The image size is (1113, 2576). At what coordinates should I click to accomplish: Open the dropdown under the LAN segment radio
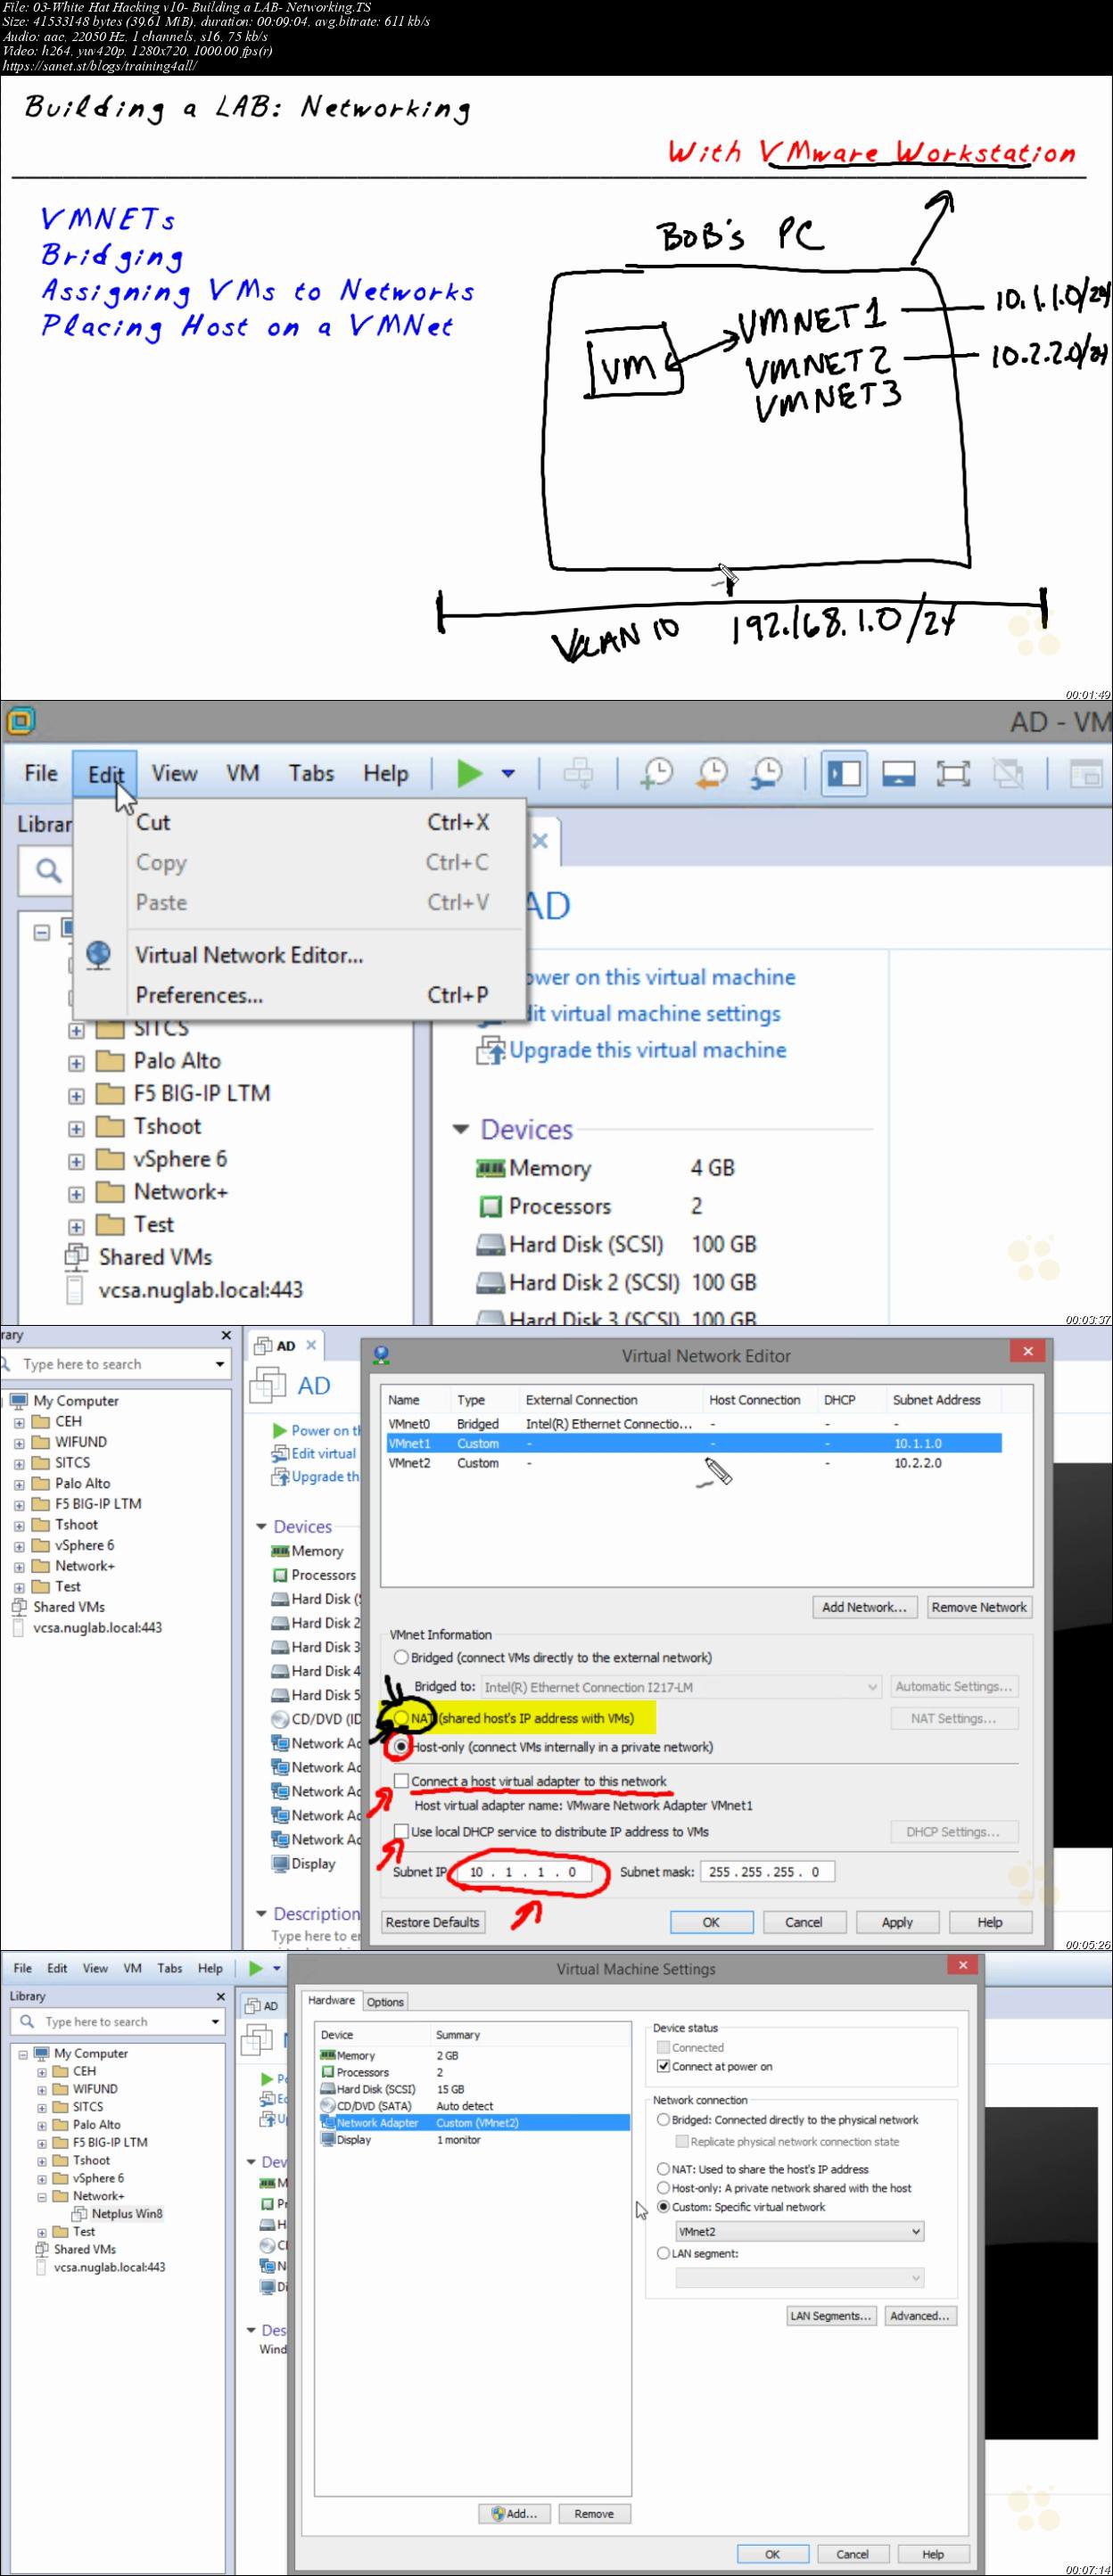click(799, 2278)
